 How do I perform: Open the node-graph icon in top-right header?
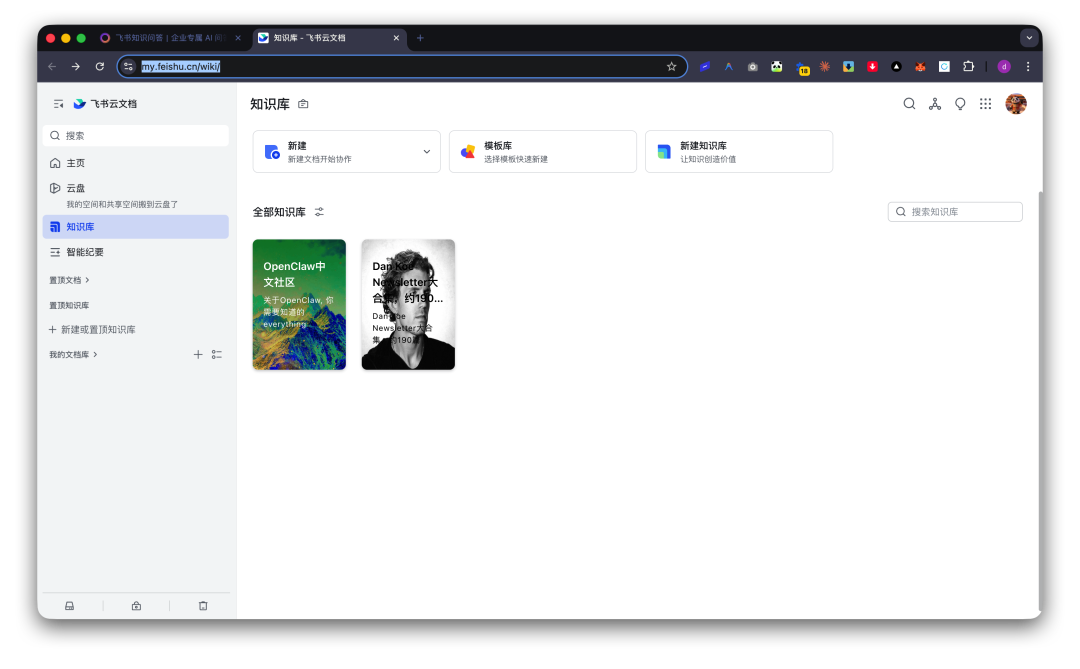935,104
